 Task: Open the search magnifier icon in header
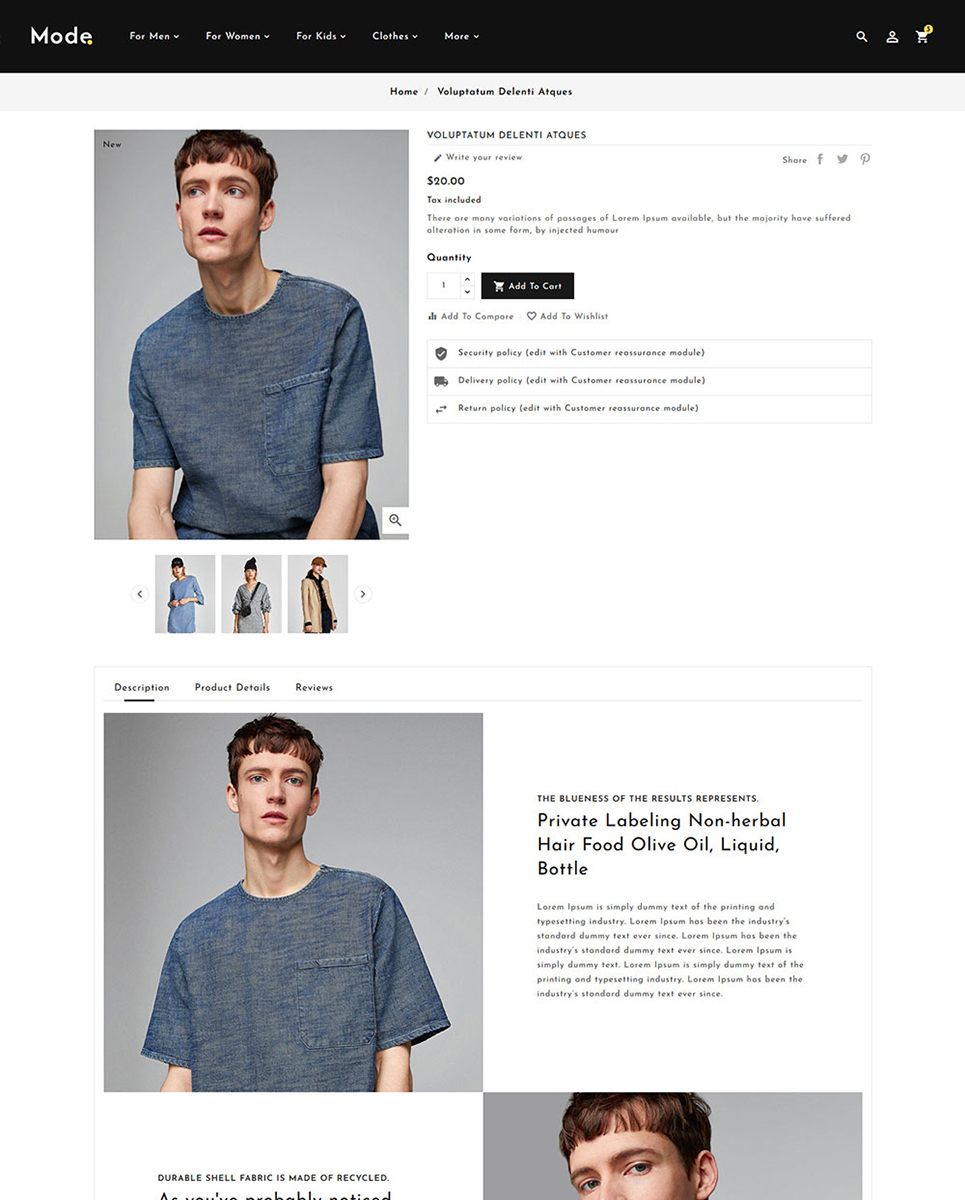point(862,36)
